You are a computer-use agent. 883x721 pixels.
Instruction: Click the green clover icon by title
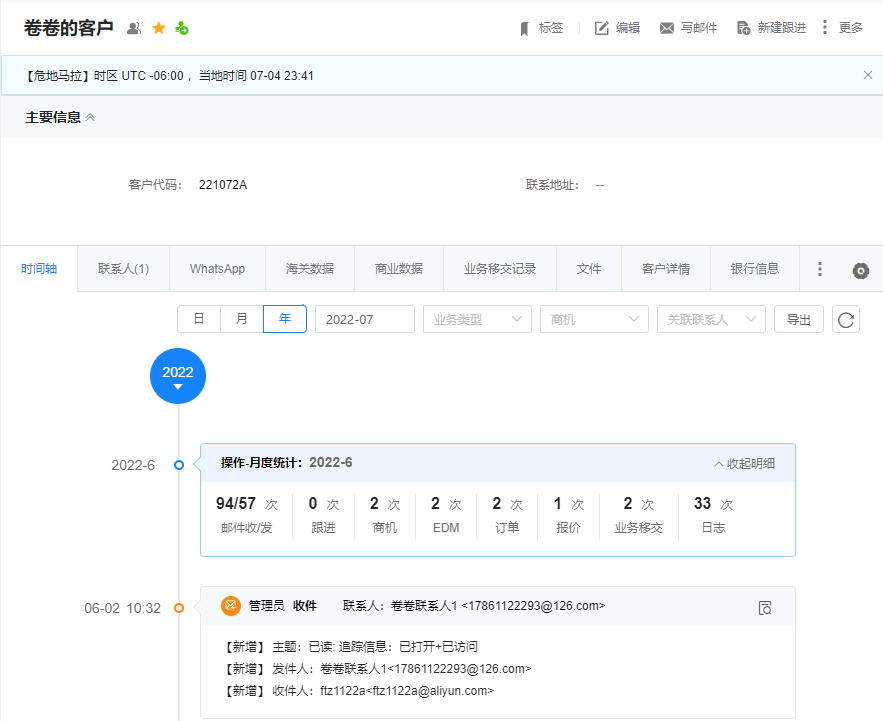pos(182,28)
